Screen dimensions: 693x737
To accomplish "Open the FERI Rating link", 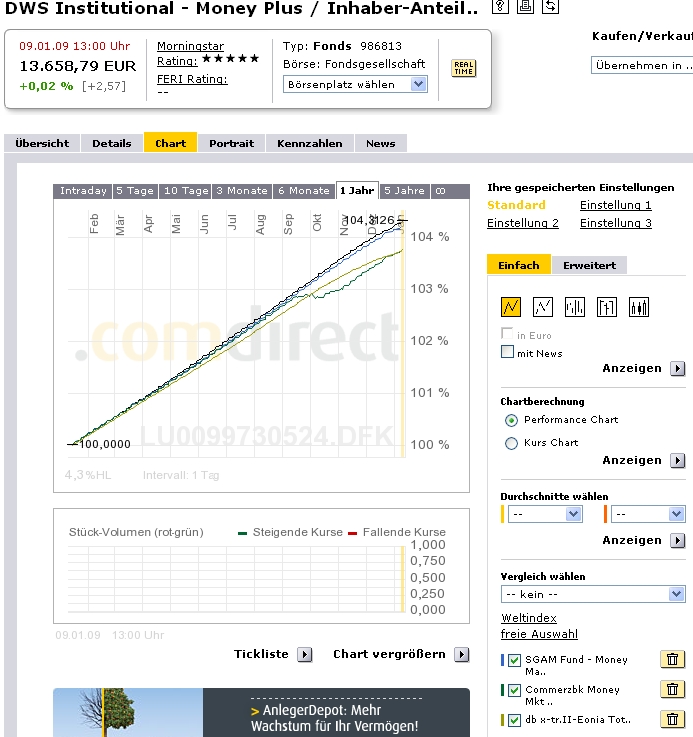I will pyautogui.click(x=192, y=79).
